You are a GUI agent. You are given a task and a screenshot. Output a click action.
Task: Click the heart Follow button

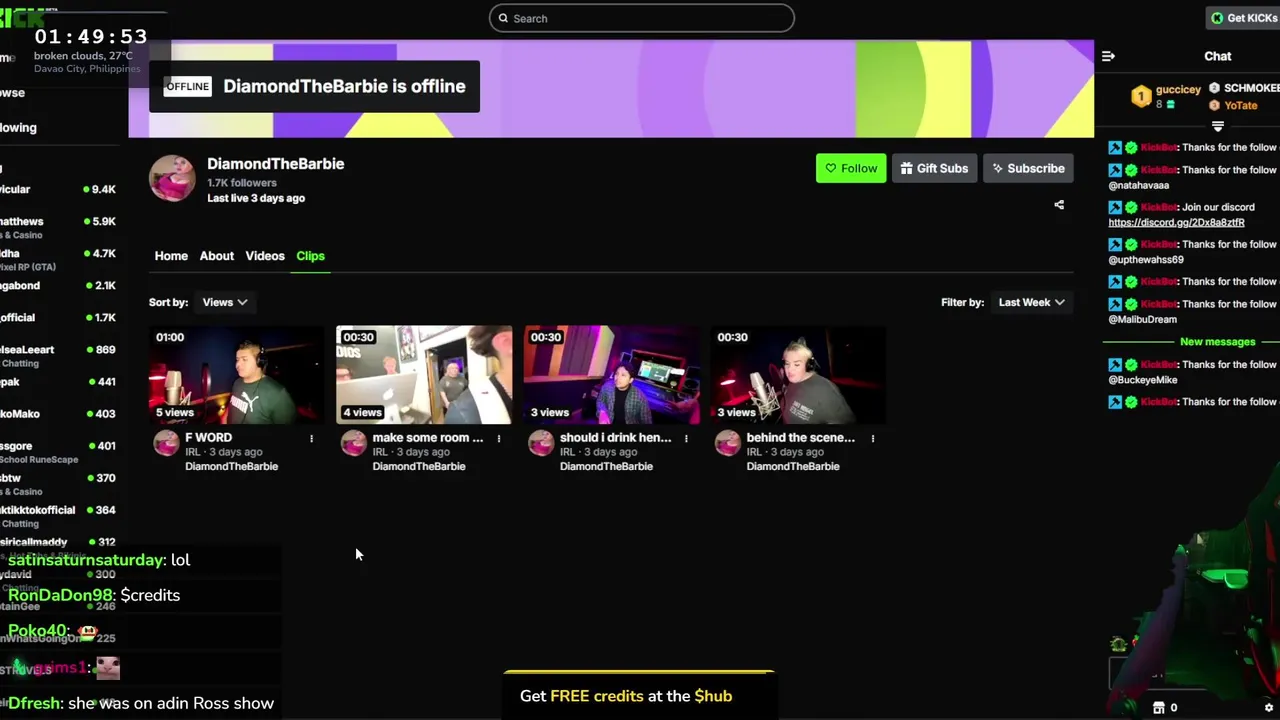(x=851, y=168)
